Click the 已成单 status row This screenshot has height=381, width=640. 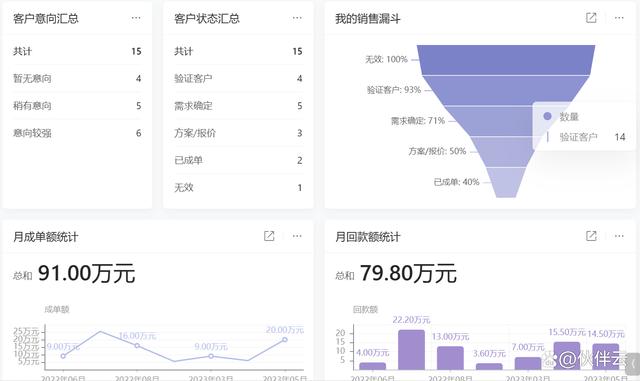pos(238,160)
